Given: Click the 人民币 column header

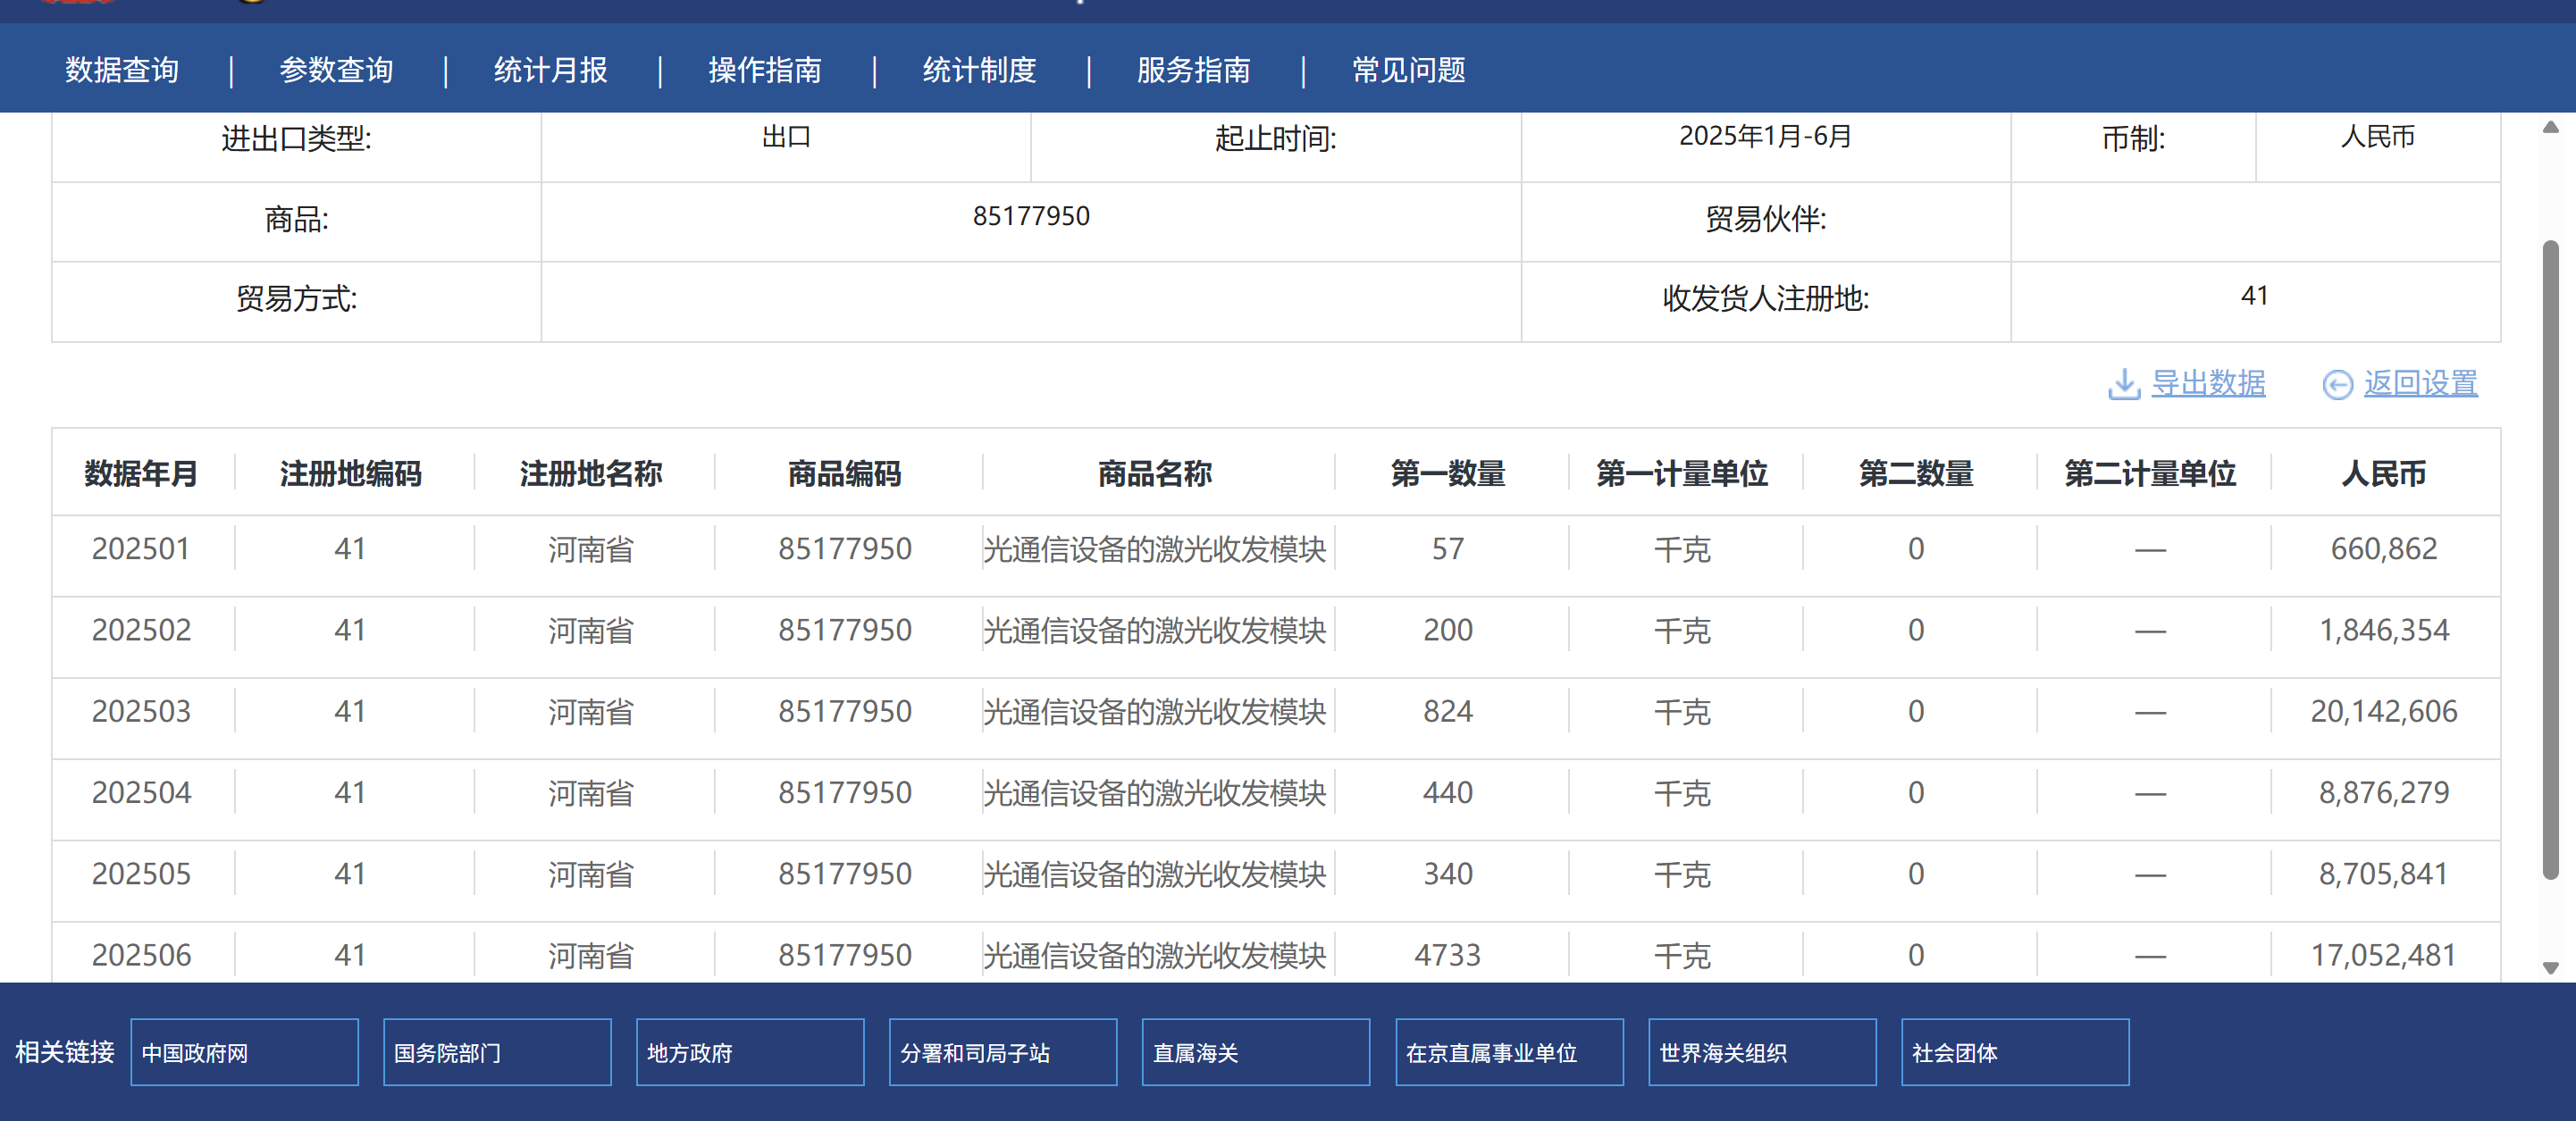Looking at the screenshot, I should [x=2384, y=473].
